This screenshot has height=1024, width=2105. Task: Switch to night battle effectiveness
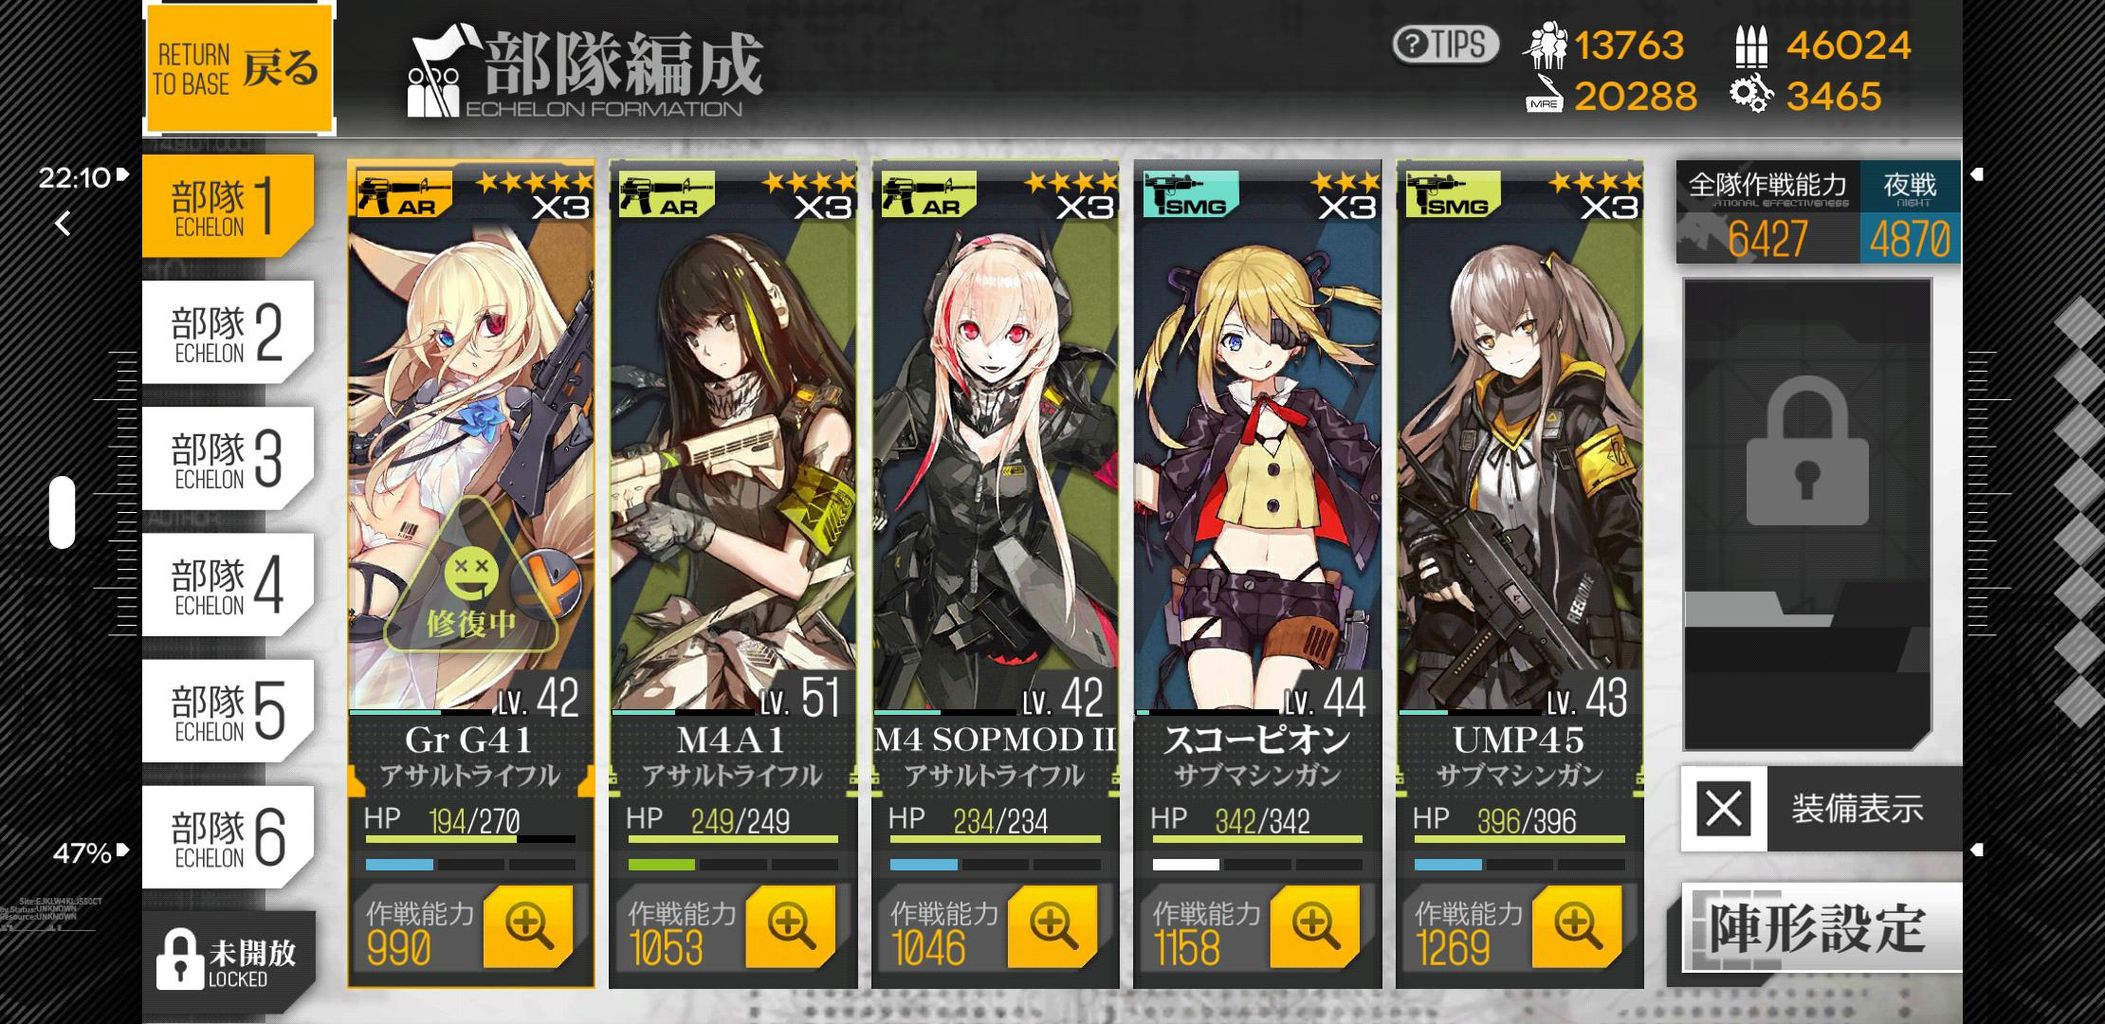coord(1910,212)
